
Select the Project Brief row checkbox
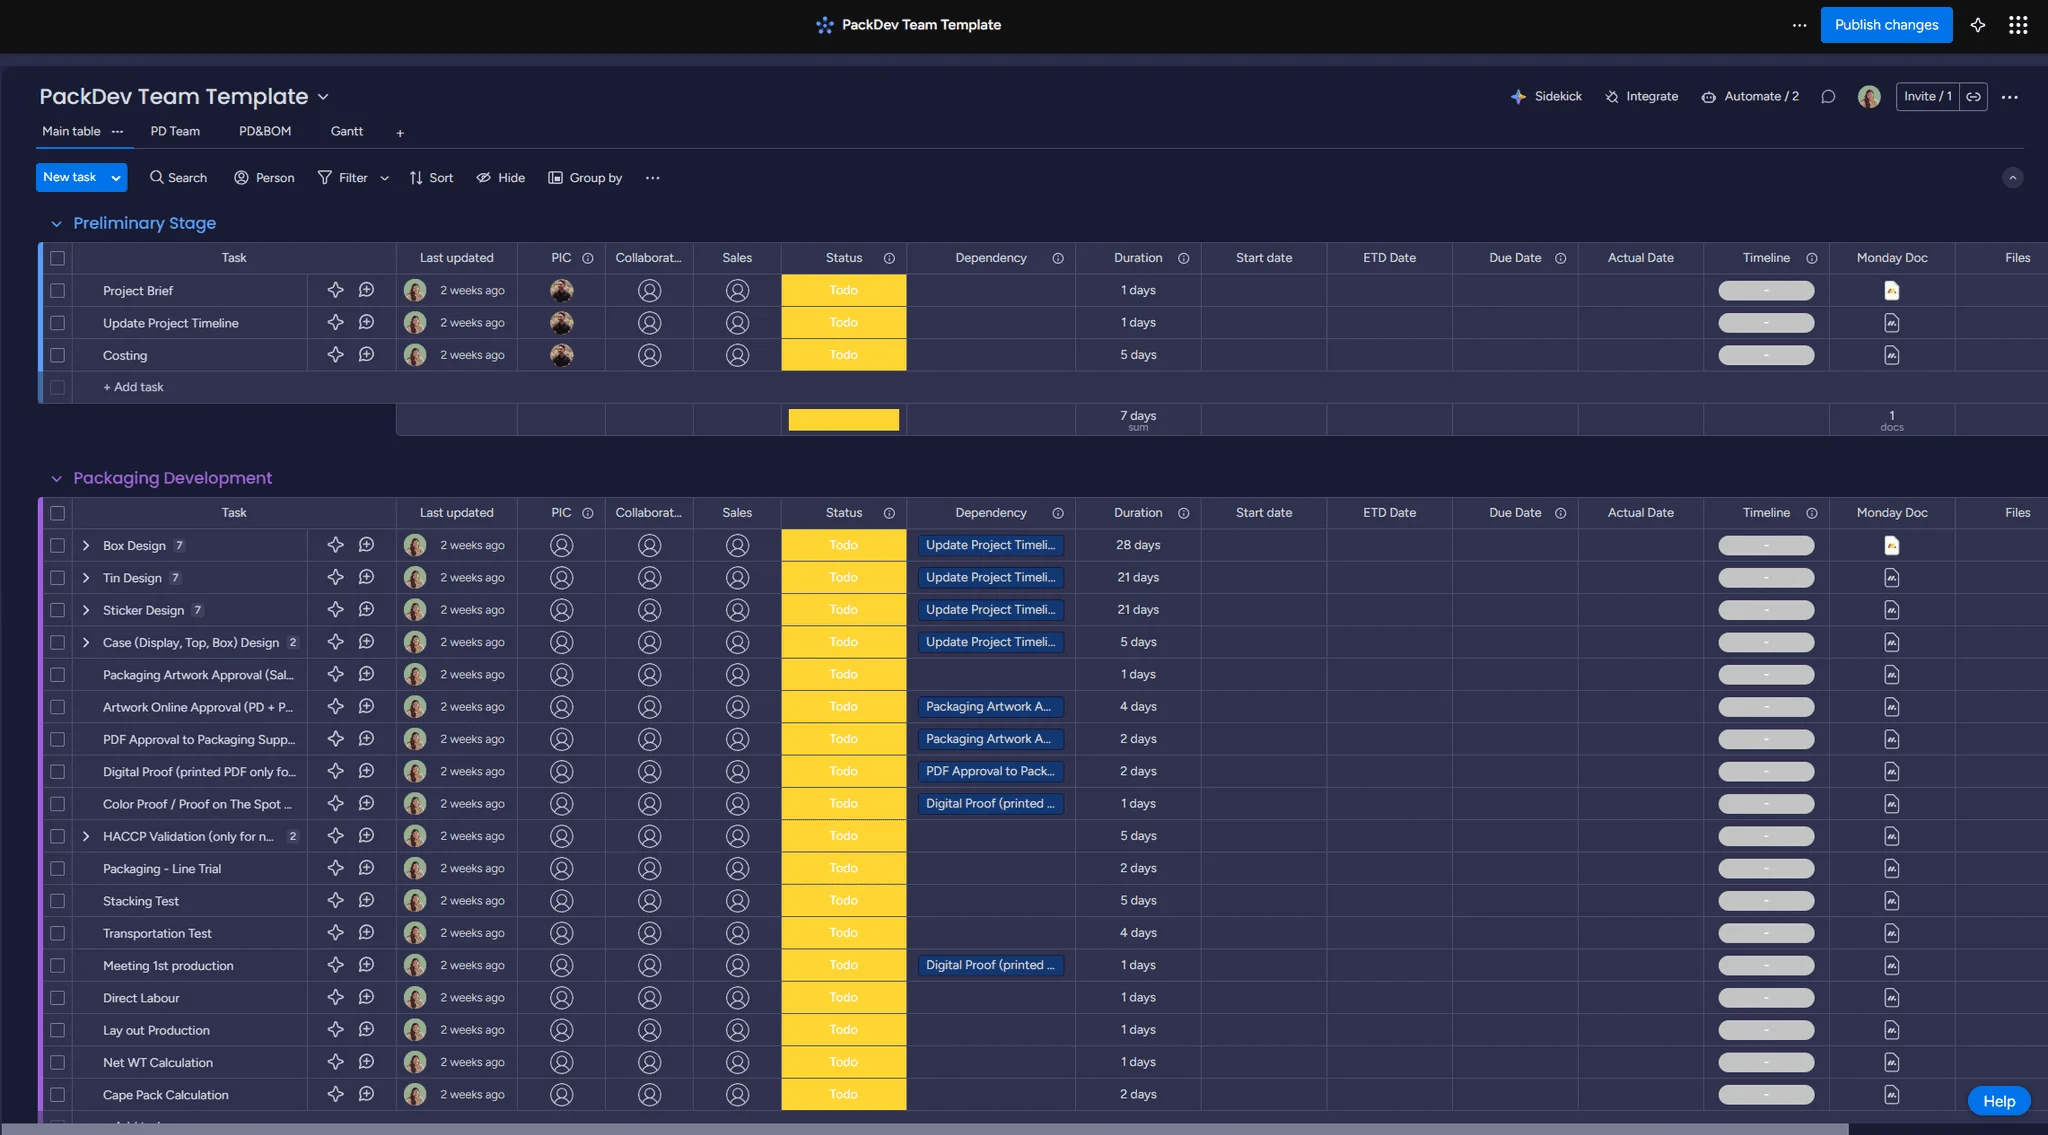[57, 290]
